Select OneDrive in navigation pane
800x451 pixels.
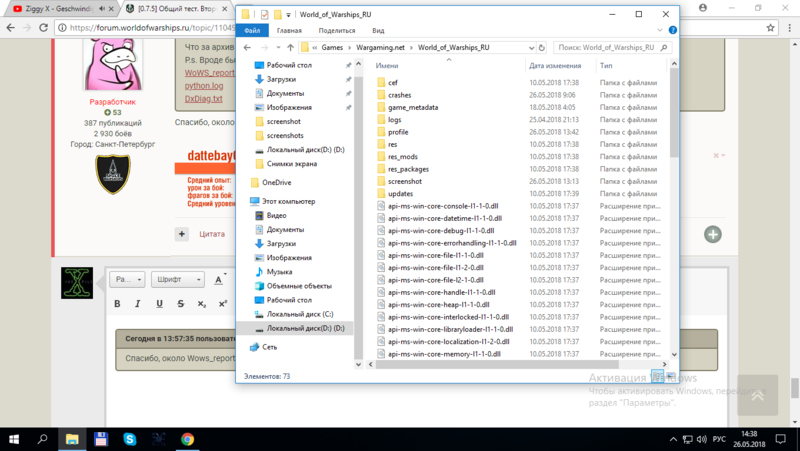pyautogui.click(x=277, y=183)
